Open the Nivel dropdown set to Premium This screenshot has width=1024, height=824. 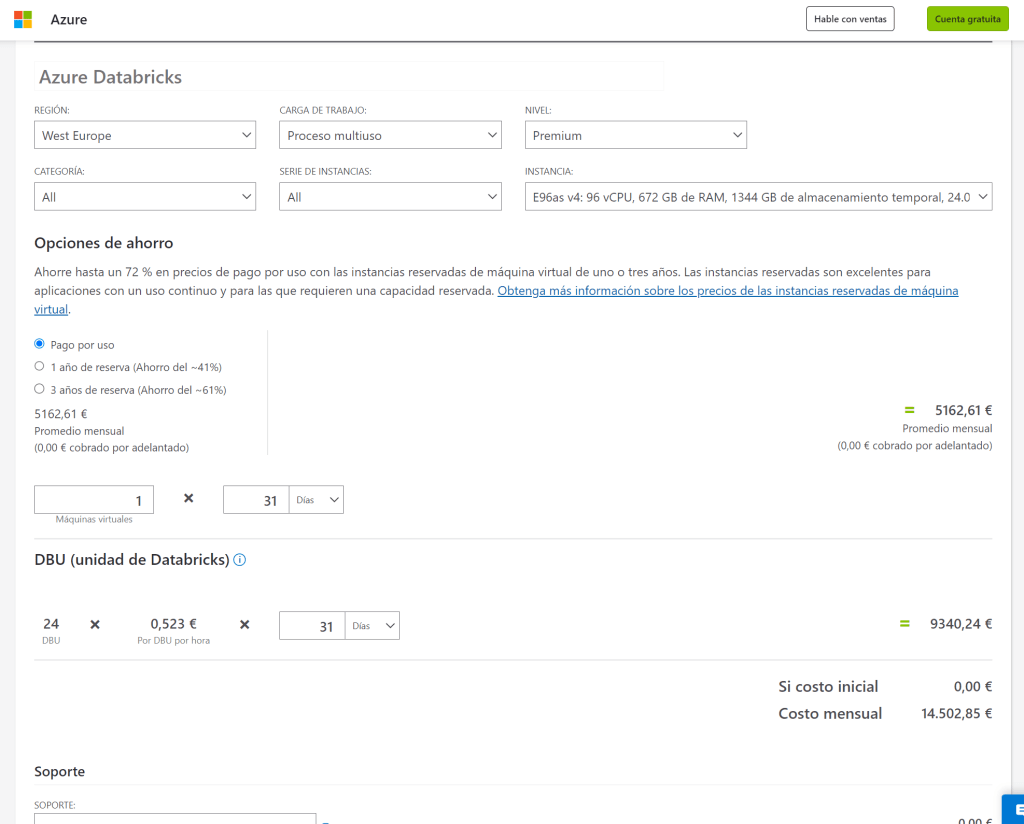(x=635, y=135)
